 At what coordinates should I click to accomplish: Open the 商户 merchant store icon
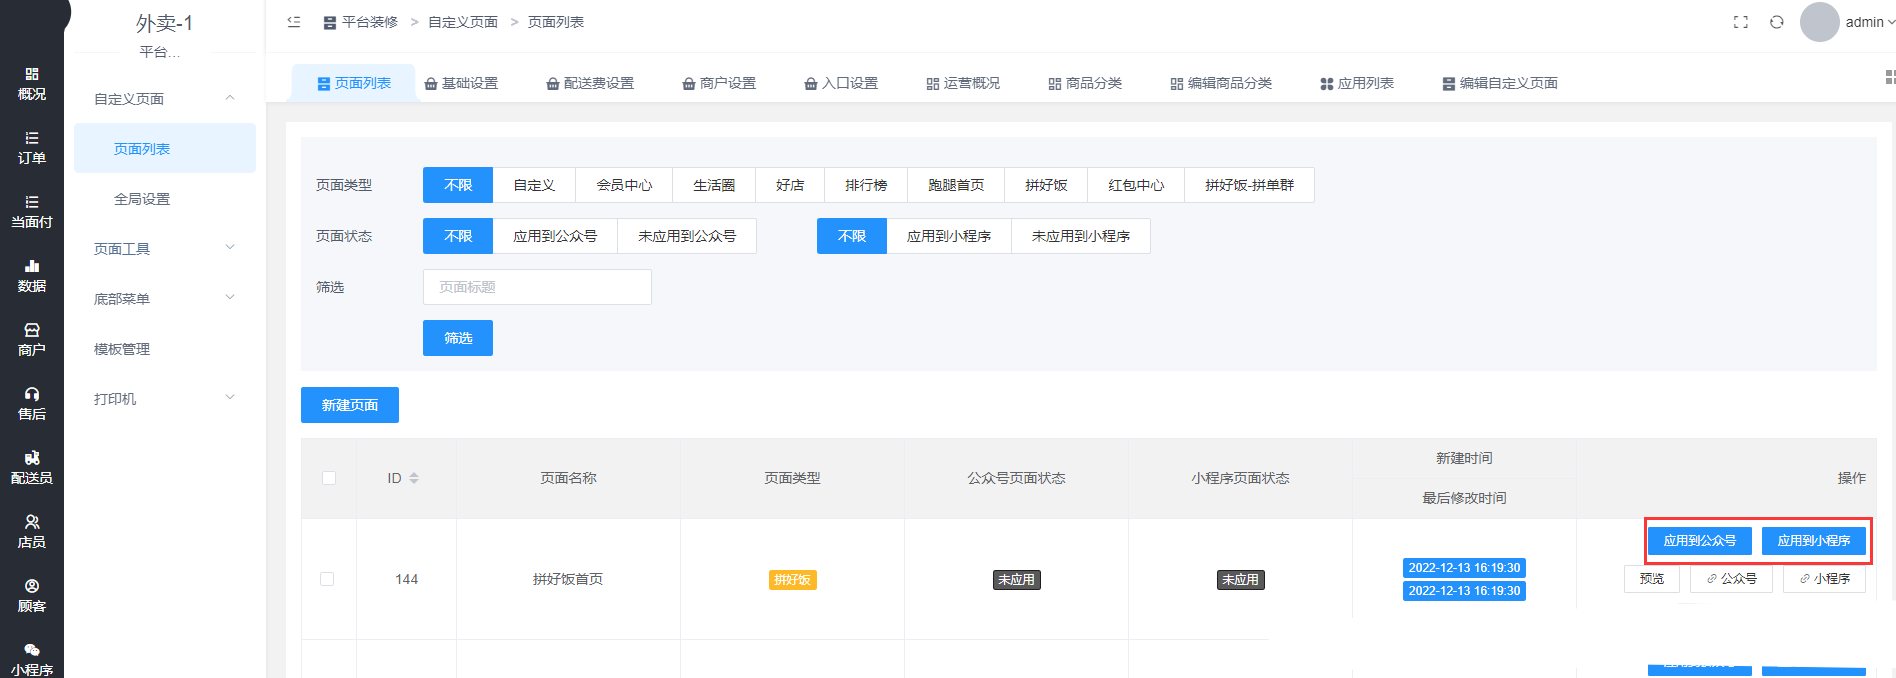(x=32, y=339)
